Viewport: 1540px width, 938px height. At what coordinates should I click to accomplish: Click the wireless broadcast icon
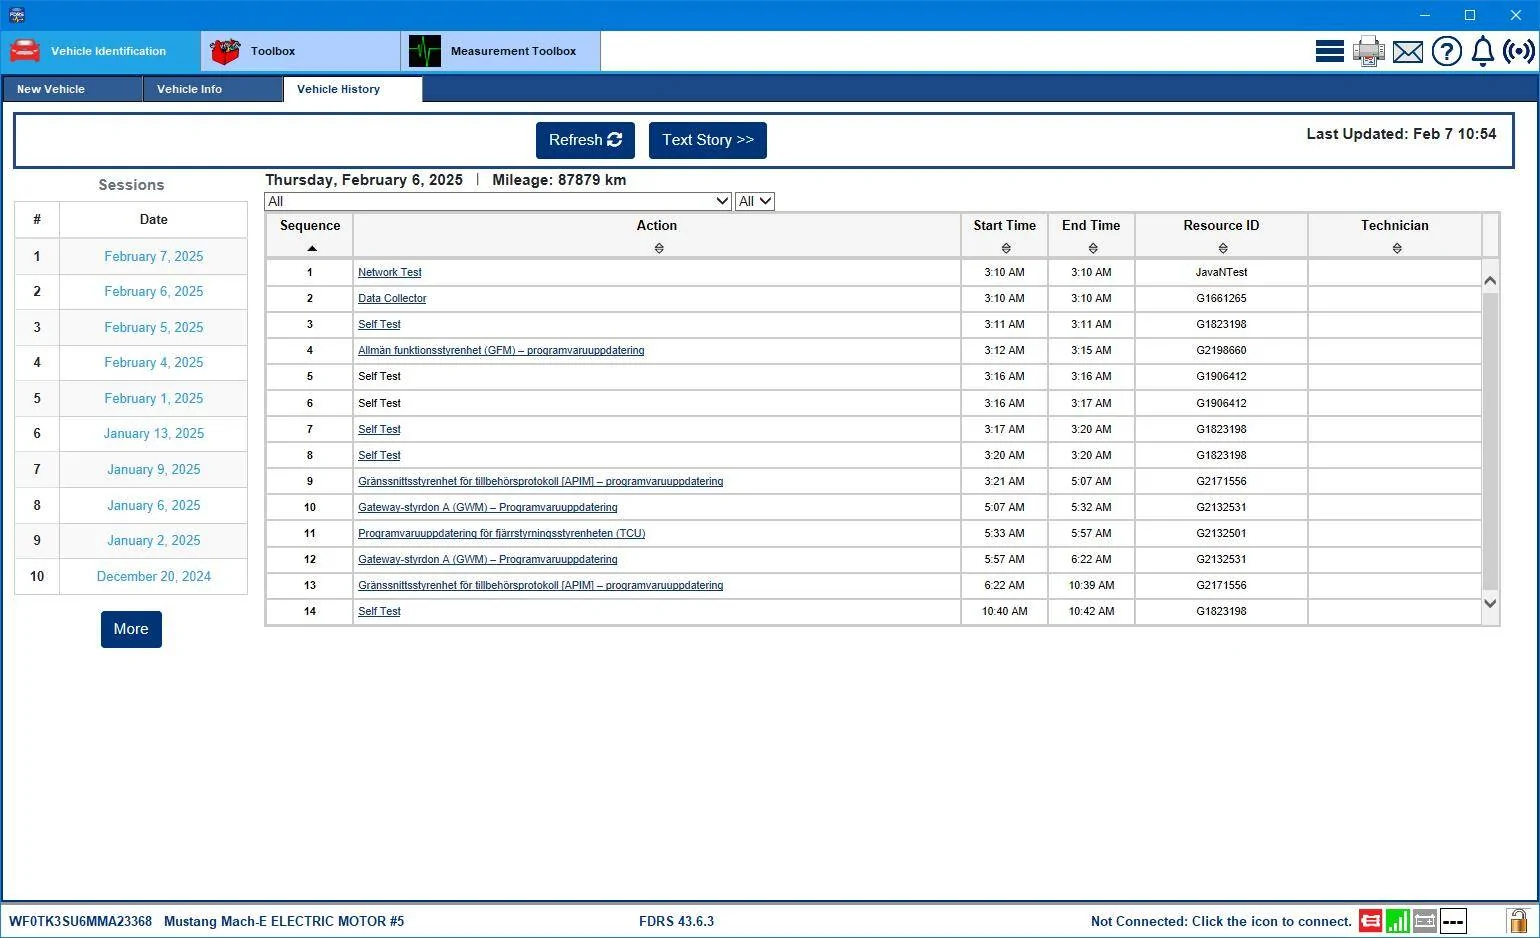coord(1518,51)
